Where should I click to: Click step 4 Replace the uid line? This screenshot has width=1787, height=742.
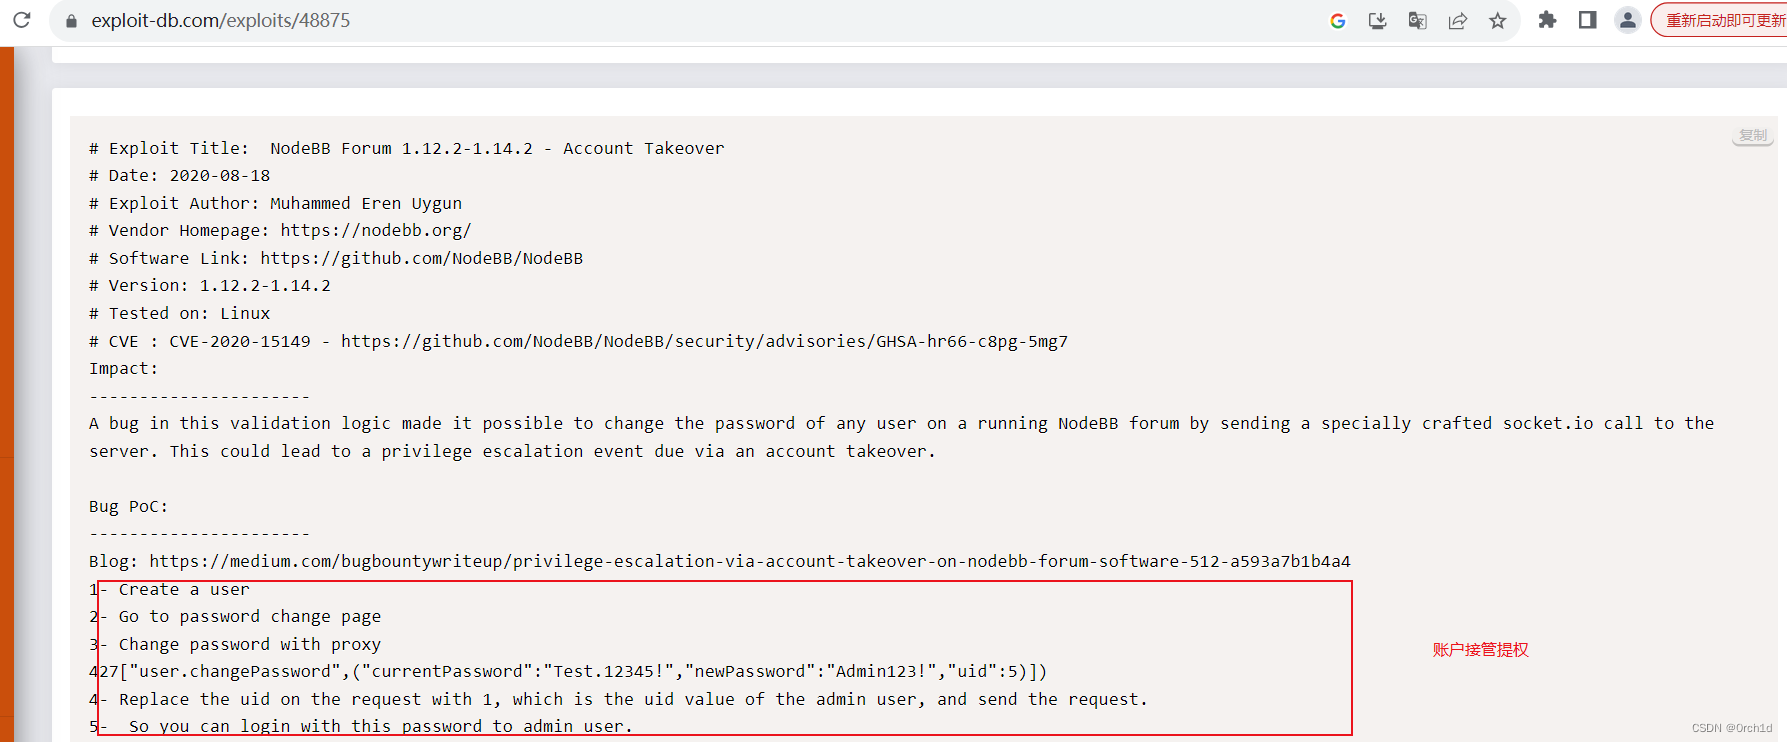pyautogui.click(x=619, y=699)
